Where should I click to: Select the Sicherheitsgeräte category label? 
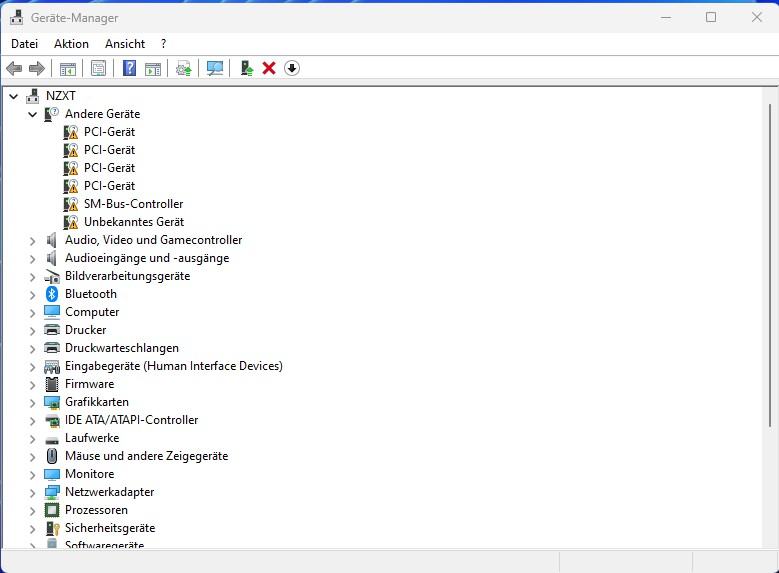tap(110, 528)
